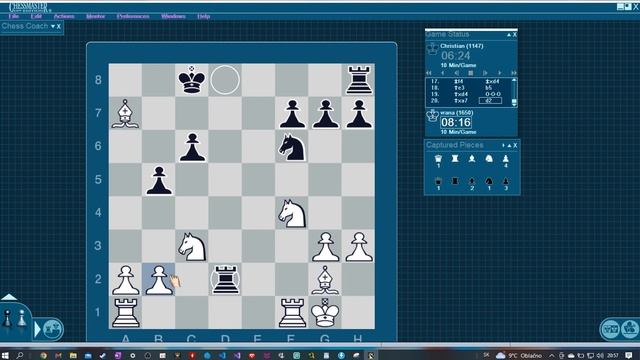Select the white pawn on b2

(159, 280)
